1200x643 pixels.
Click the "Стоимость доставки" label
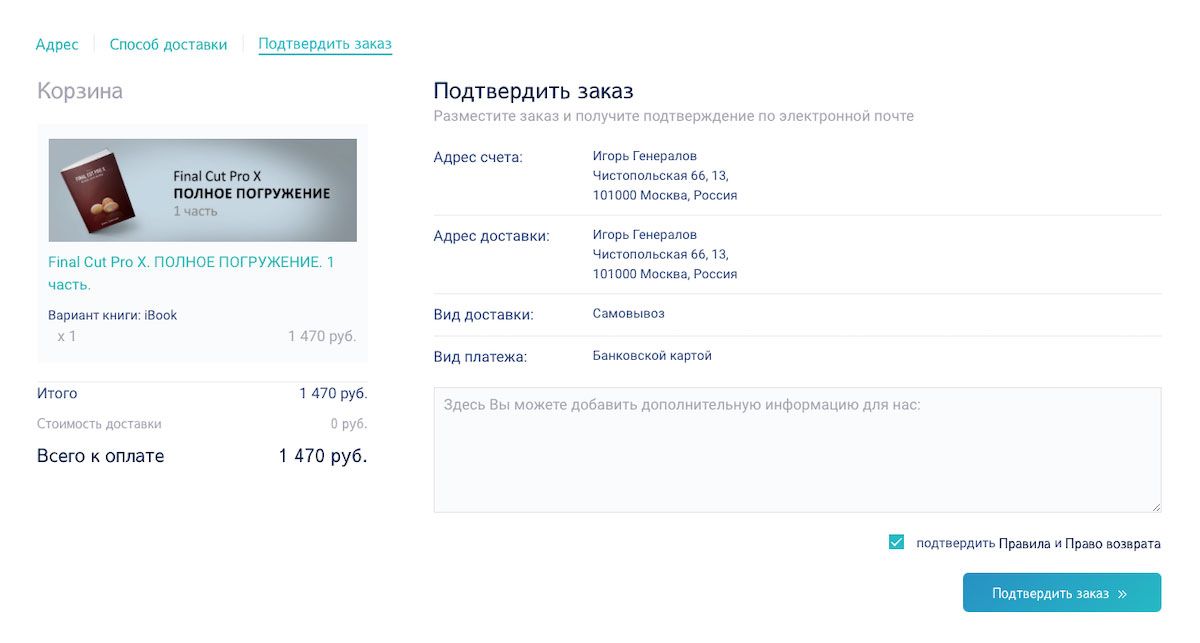(x=99, y=424)
